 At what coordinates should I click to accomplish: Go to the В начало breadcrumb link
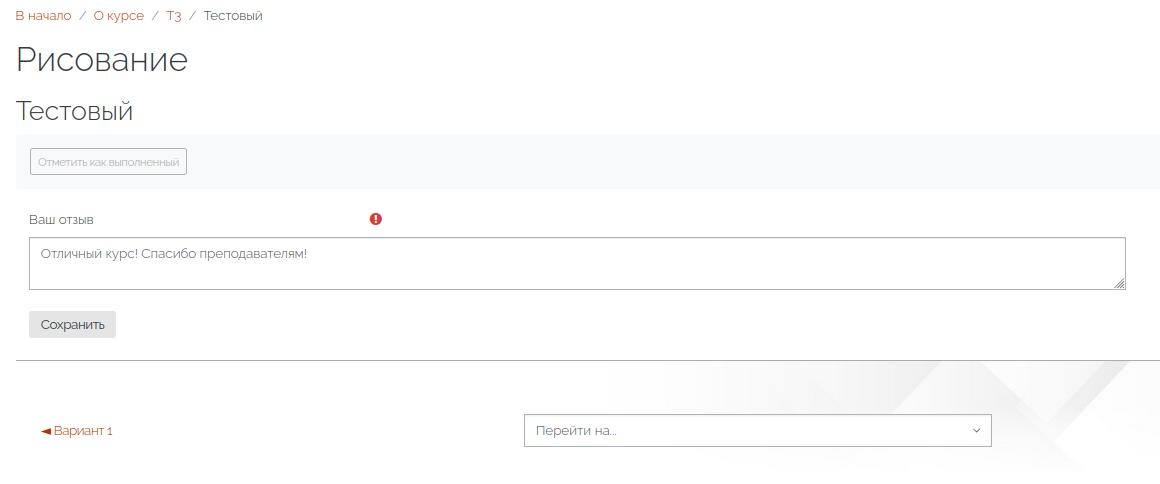point(44,16)
